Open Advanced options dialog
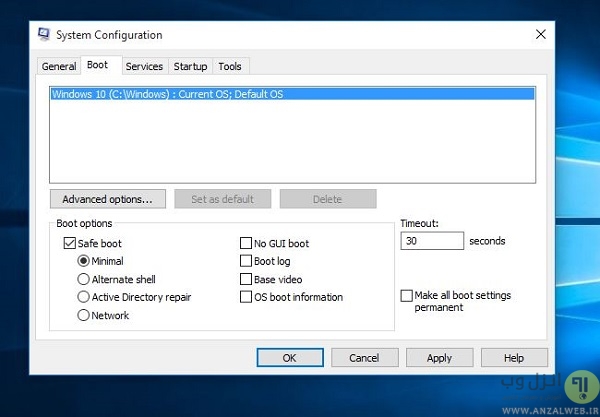Image resolution: width=600 pixels, height=417 pixels. (107, 199)
